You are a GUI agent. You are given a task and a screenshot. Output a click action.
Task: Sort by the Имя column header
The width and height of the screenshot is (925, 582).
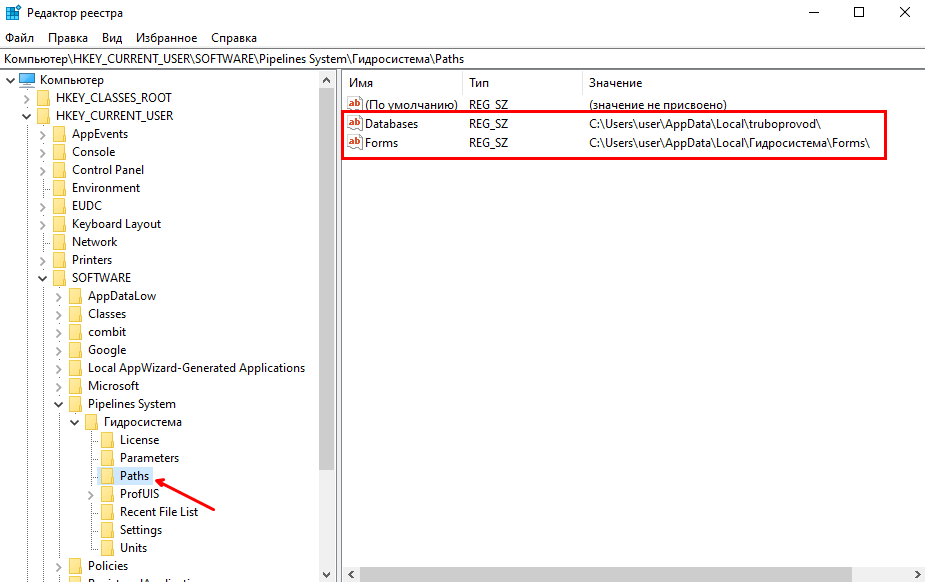click(400, 83)
